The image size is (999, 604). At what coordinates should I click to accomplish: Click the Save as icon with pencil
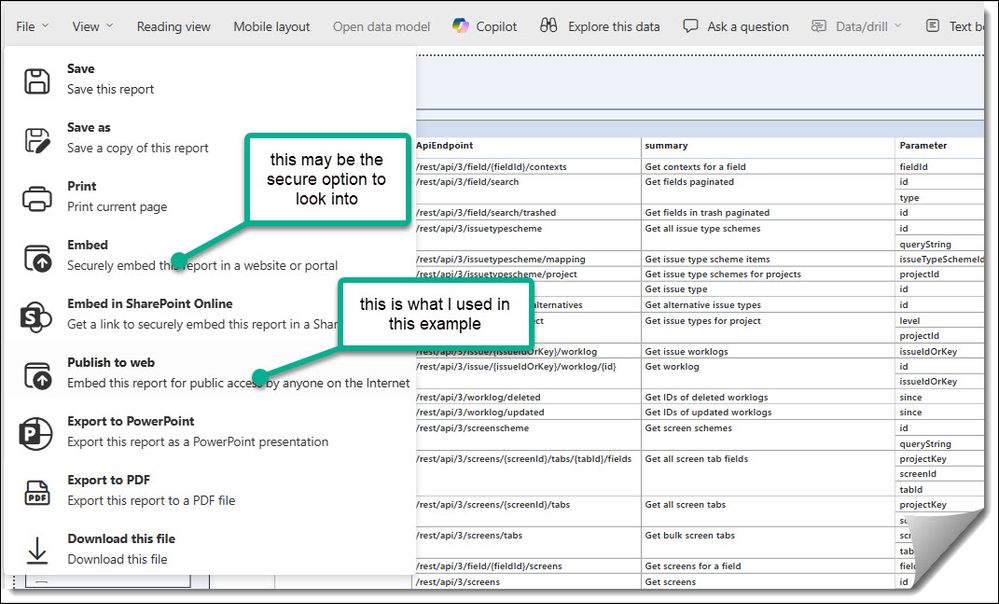pos(37,140)
